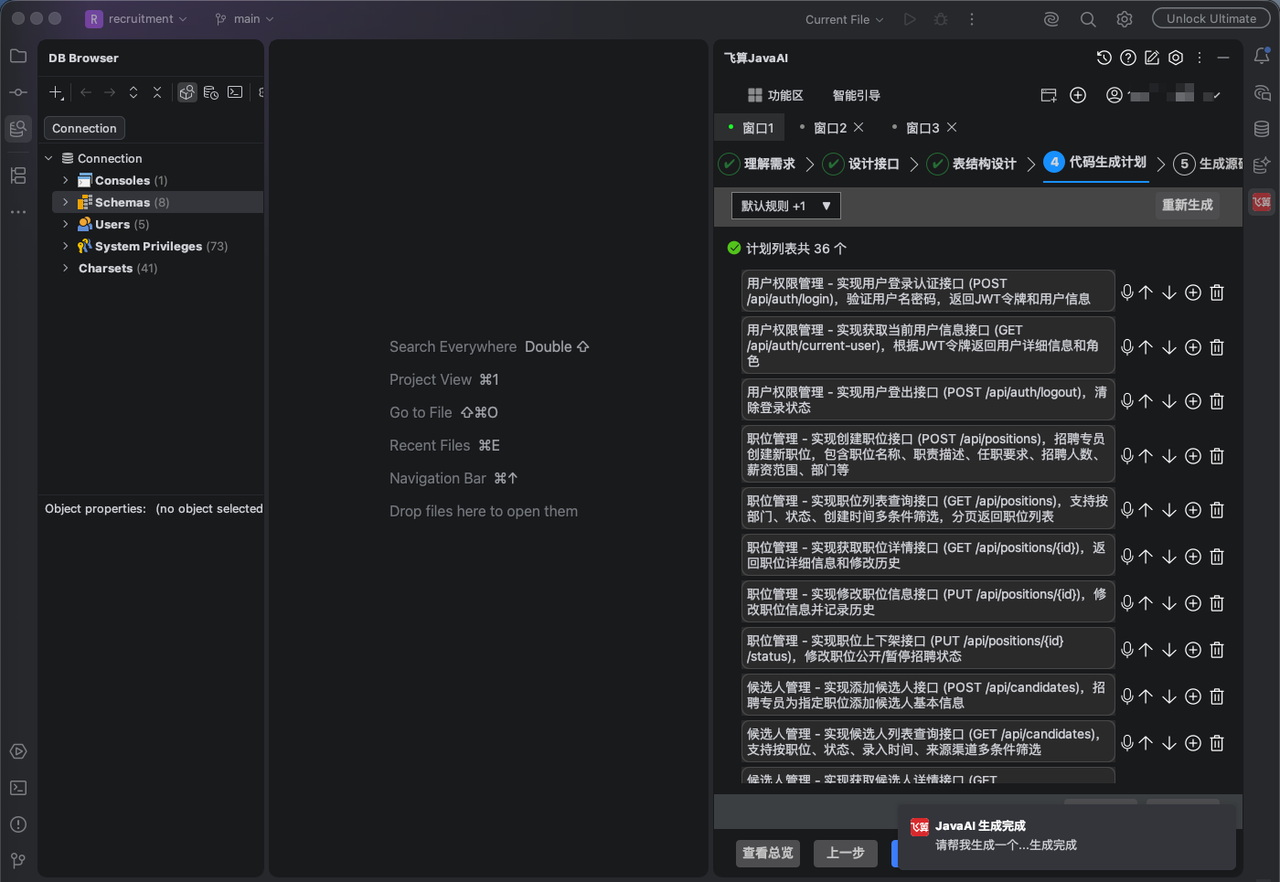1280x882 pixels.
Task: Add a plan after the position list query item
Action: (x=1193, y=509)
